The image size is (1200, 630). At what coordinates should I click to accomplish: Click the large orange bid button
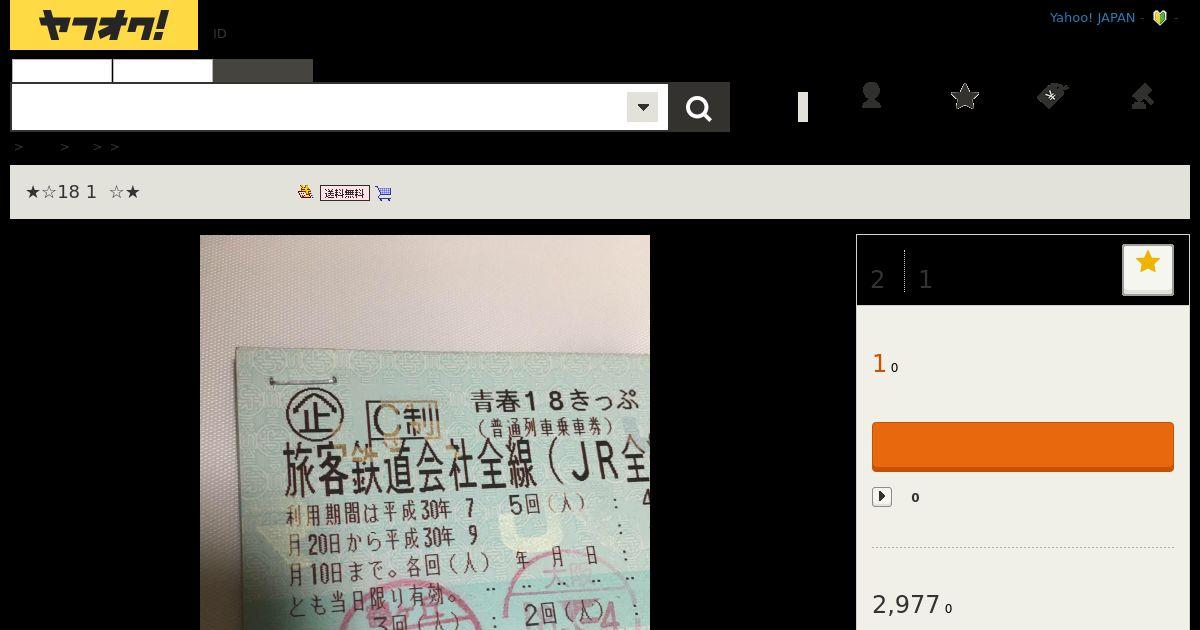(x=1023, y=447)
